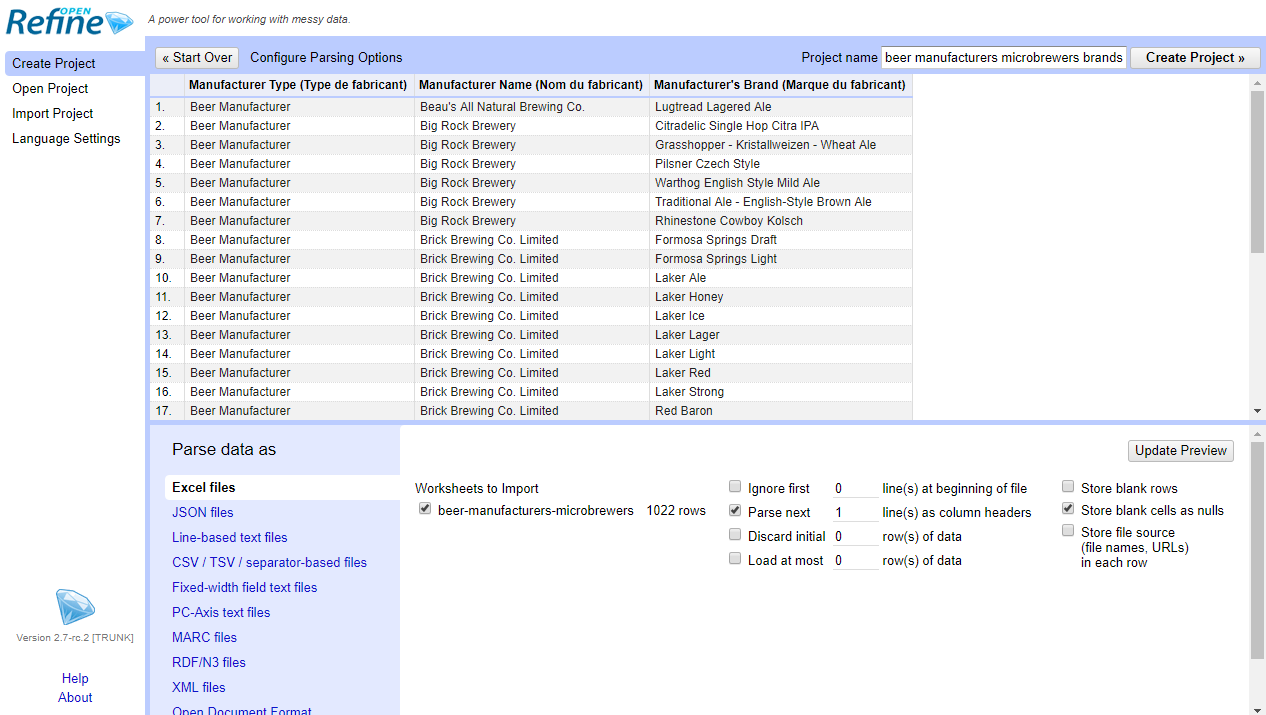Enable Discard initial rows checkbox

coord(735,535)
